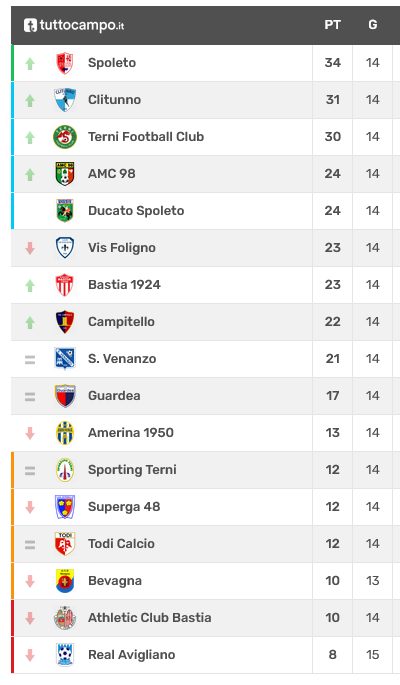Click the AMC 98 crest
Screen dimensions: 400x685
[65, 174]
